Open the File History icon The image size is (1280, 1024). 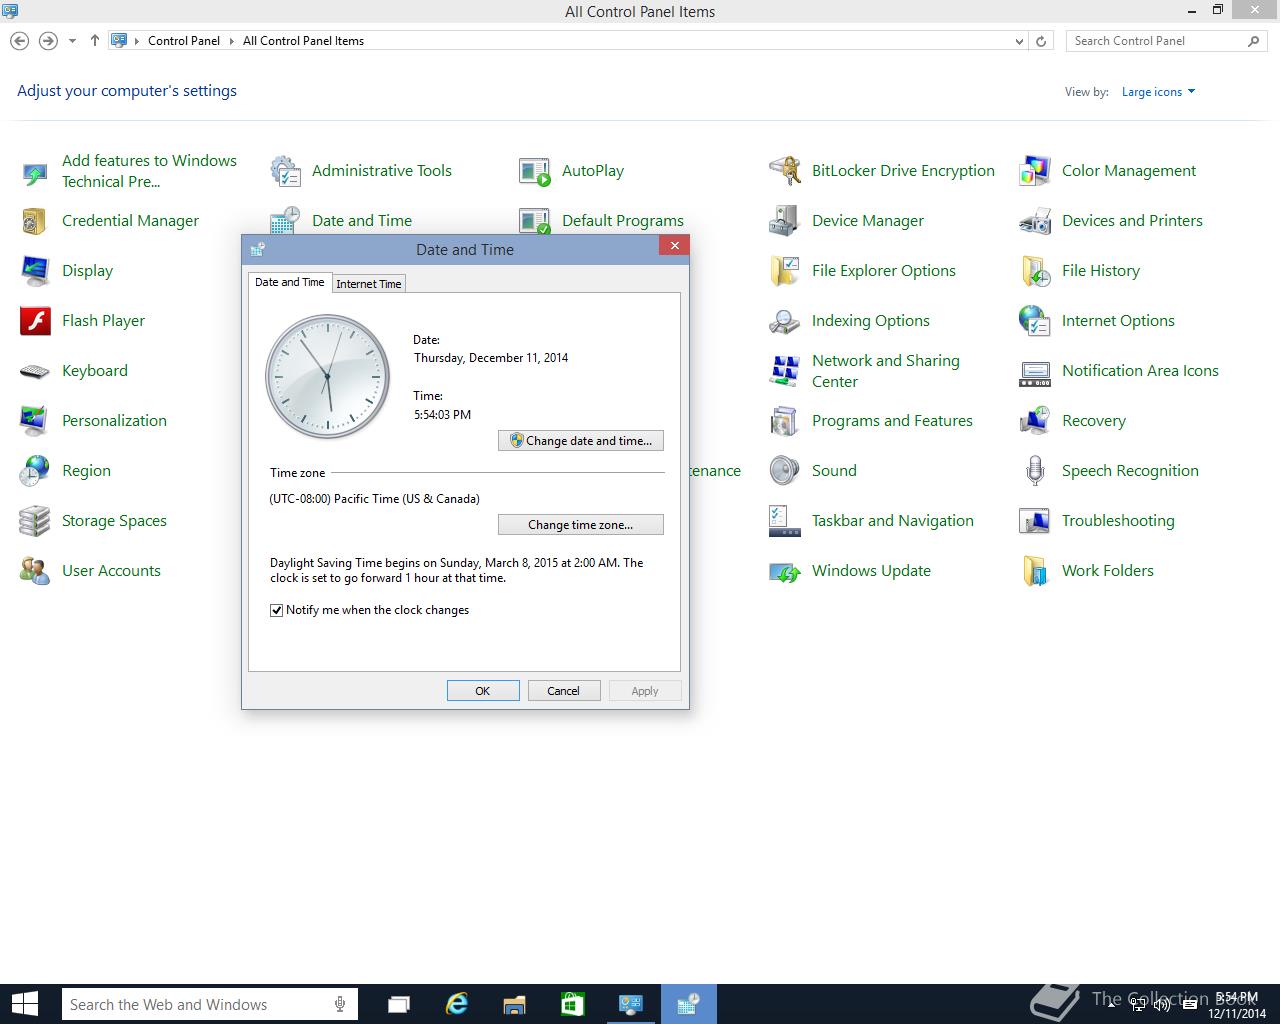point(1035,271)
